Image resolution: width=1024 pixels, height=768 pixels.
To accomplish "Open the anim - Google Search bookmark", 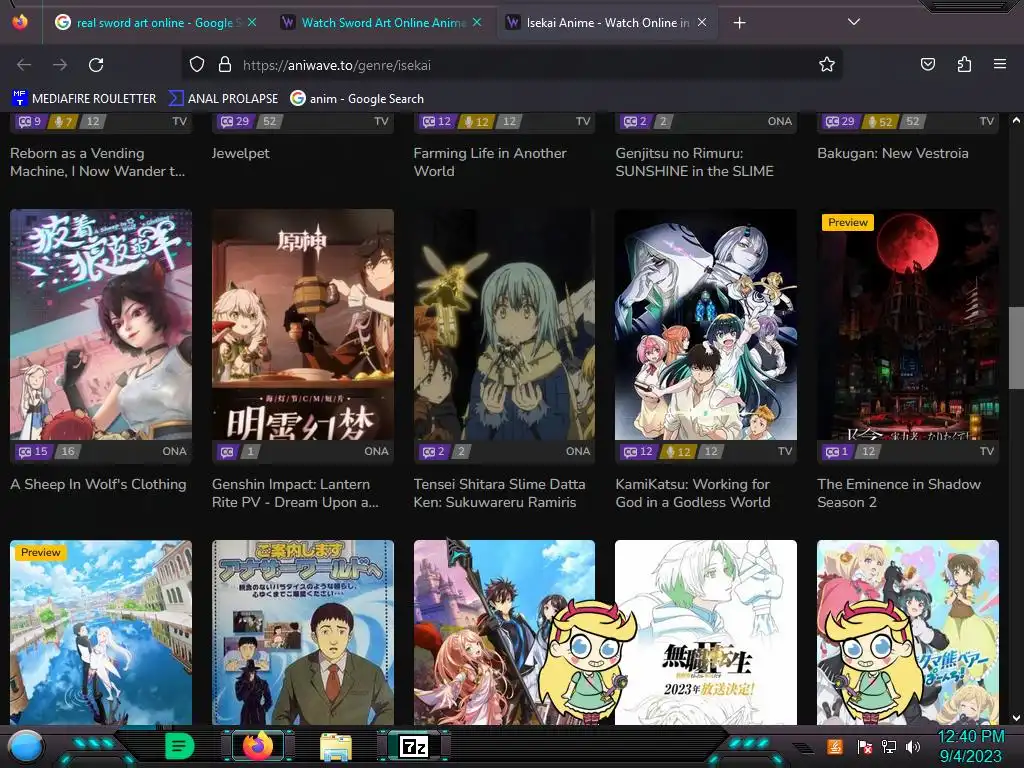I will click(x=357, y=99).
